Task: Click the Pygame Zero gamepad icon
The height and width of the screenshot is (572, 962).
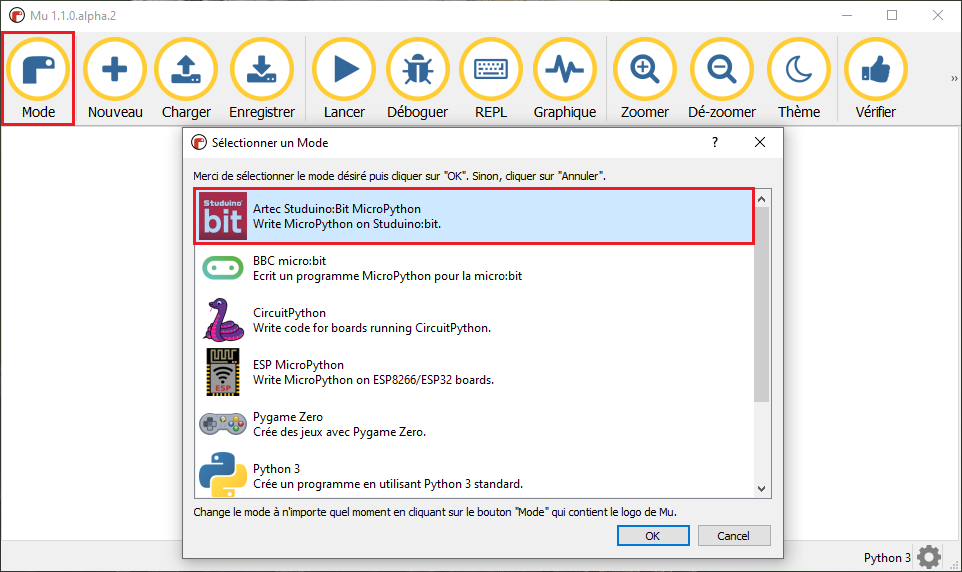Action: click(x=223, y=423)
